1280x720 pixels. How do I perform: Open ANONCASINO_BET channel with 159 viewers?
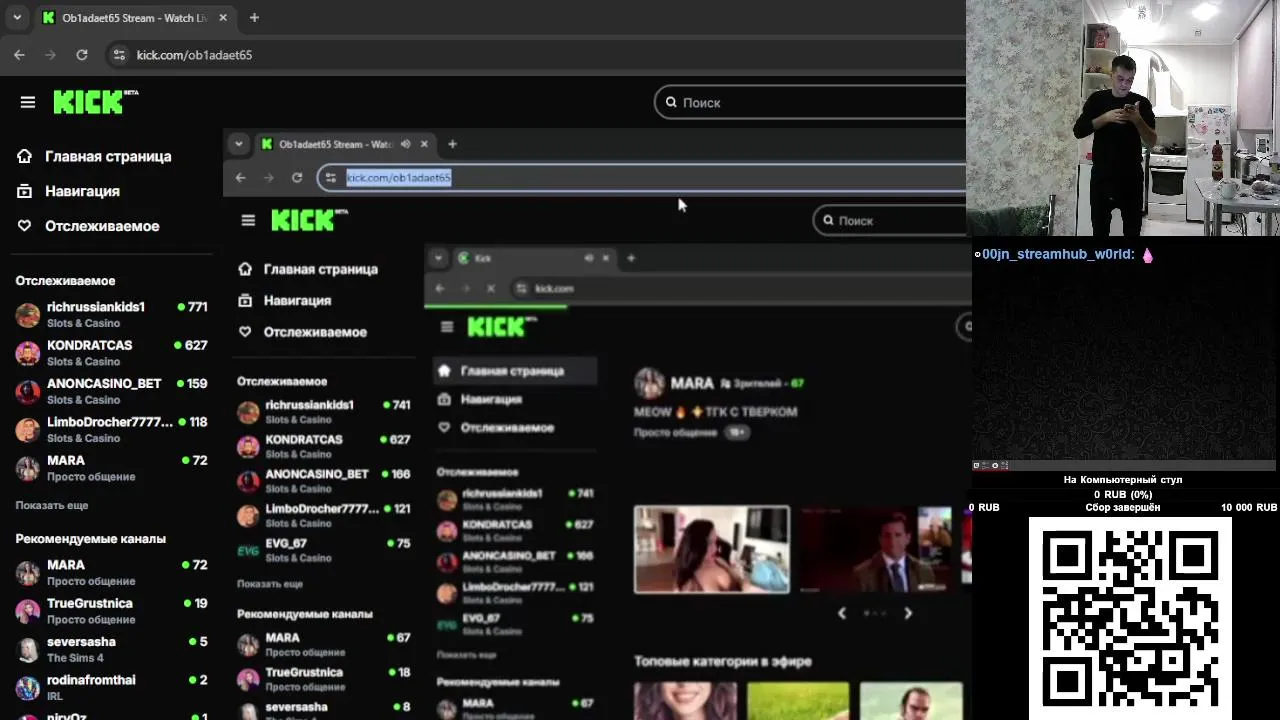[x=111, y=390]
